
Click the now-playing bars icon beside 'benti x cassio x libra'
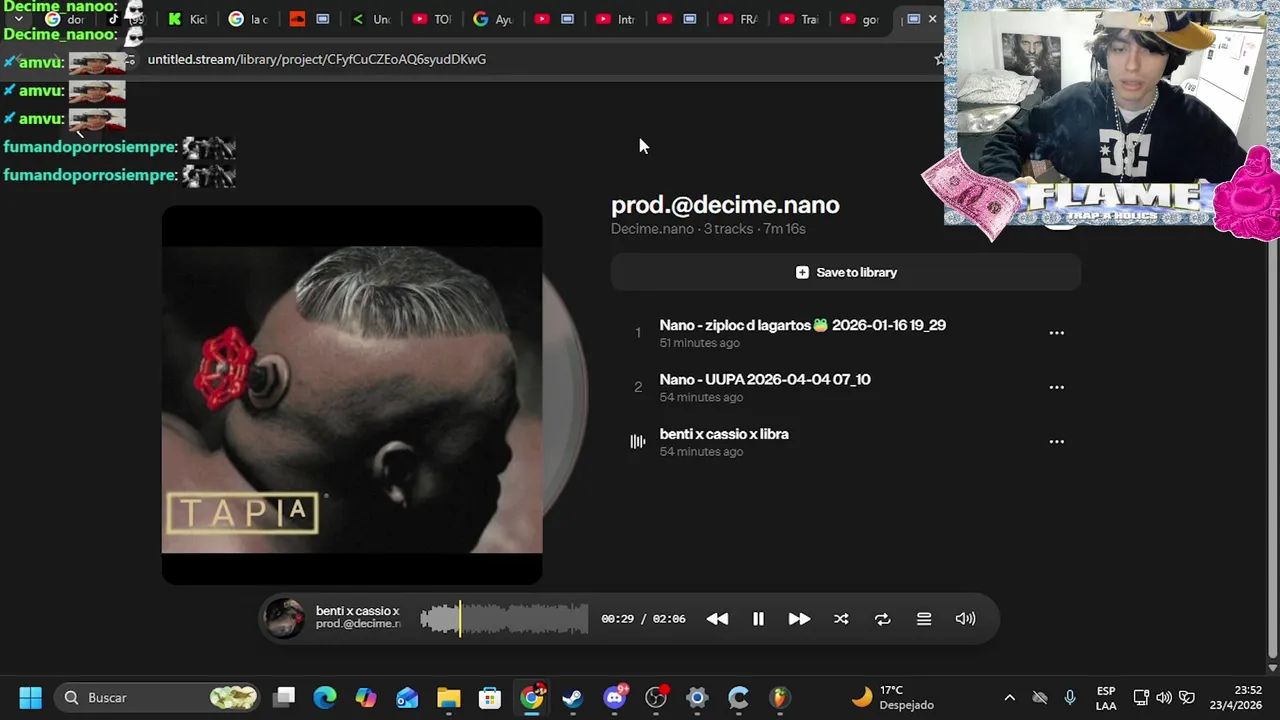(638, 441)
